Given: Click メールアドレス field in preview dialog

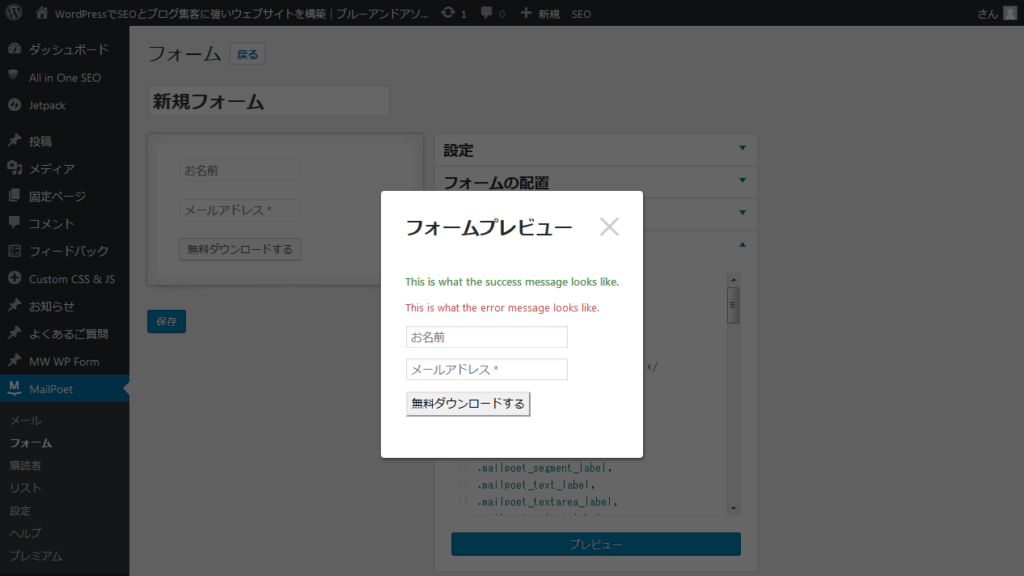Looking at the screenshot, I should 487,369.
